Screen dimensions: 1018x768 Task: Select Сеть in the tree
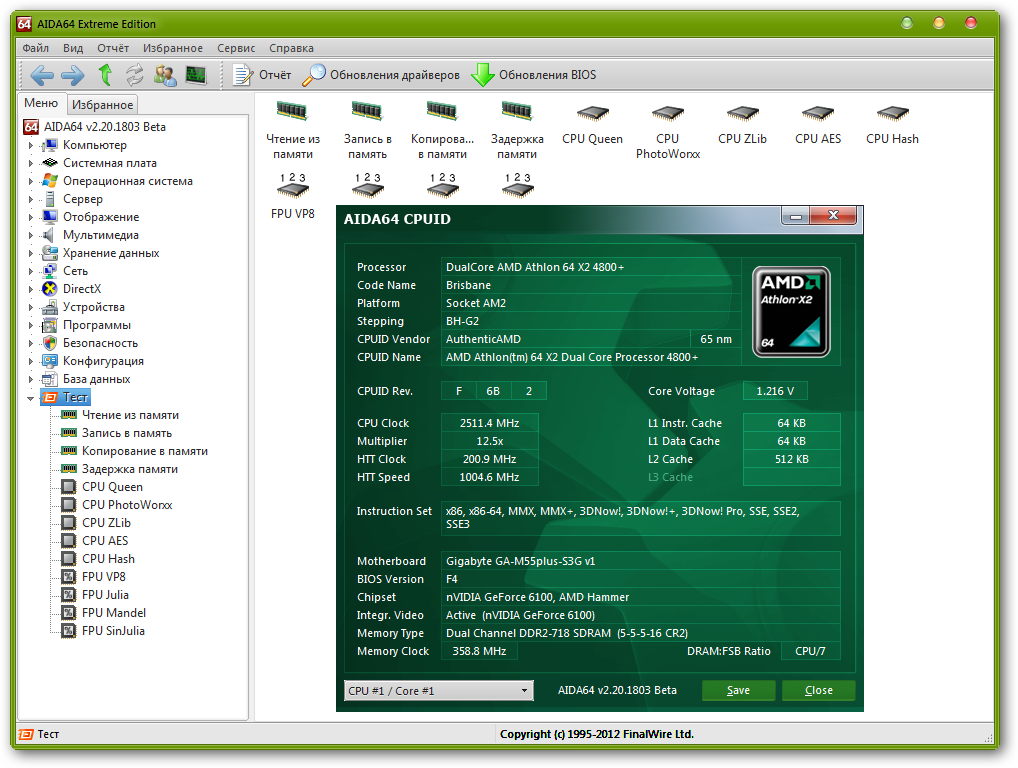coord(75,271)
